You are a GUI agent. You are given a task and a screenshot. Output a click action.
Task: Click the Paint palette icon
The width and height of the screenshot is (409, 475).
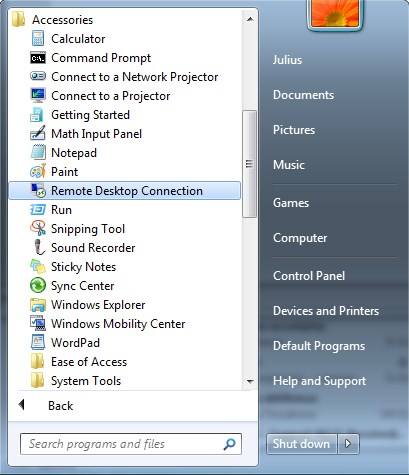click(x=38, y=172)
